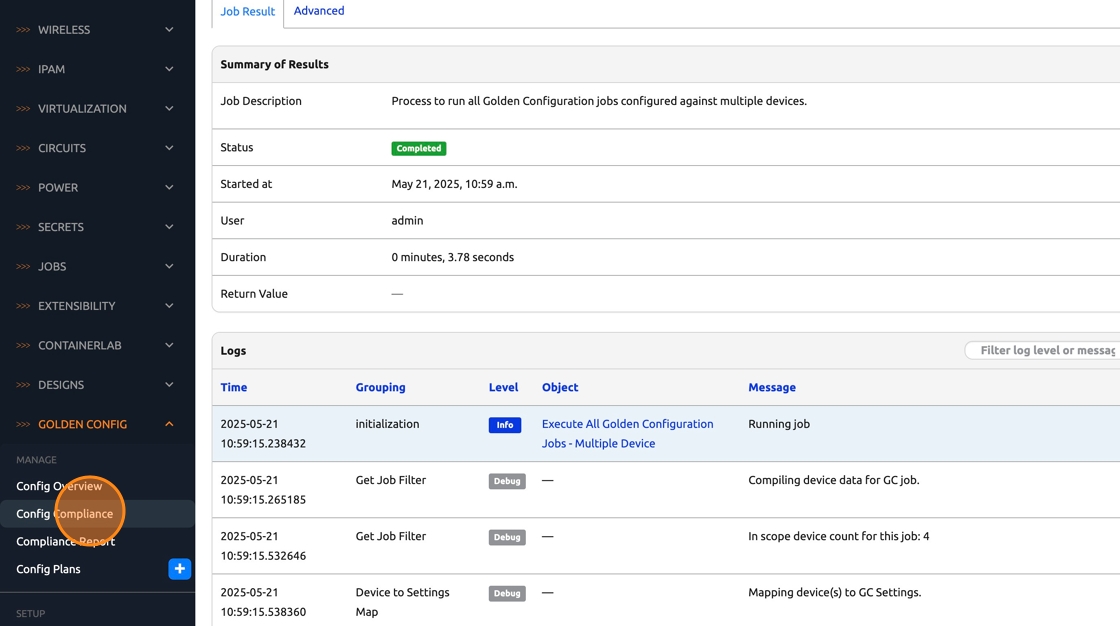Open the Config Overview page
Image resolution: width=1120 pixels, height=626 pixels.
click(x=59, y=486)
